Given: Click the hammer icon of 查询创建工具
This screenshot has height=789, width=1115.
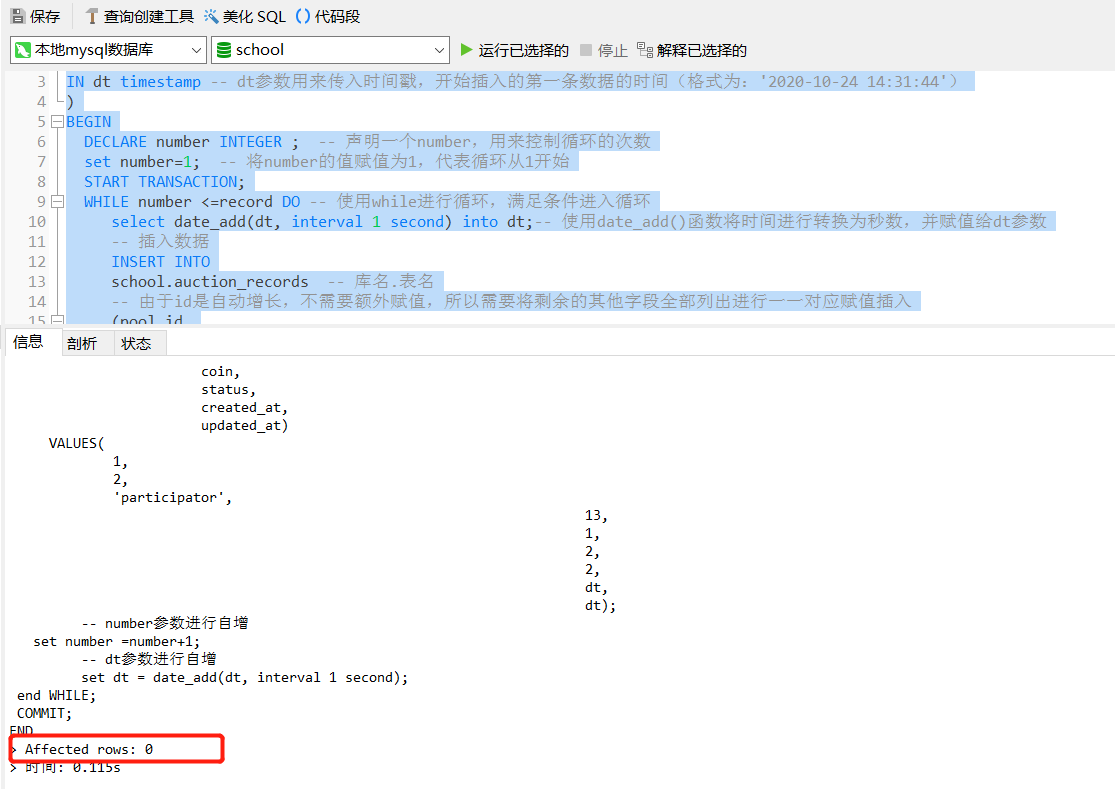Looking at the screenshot, I should click(x=92, y=16).
